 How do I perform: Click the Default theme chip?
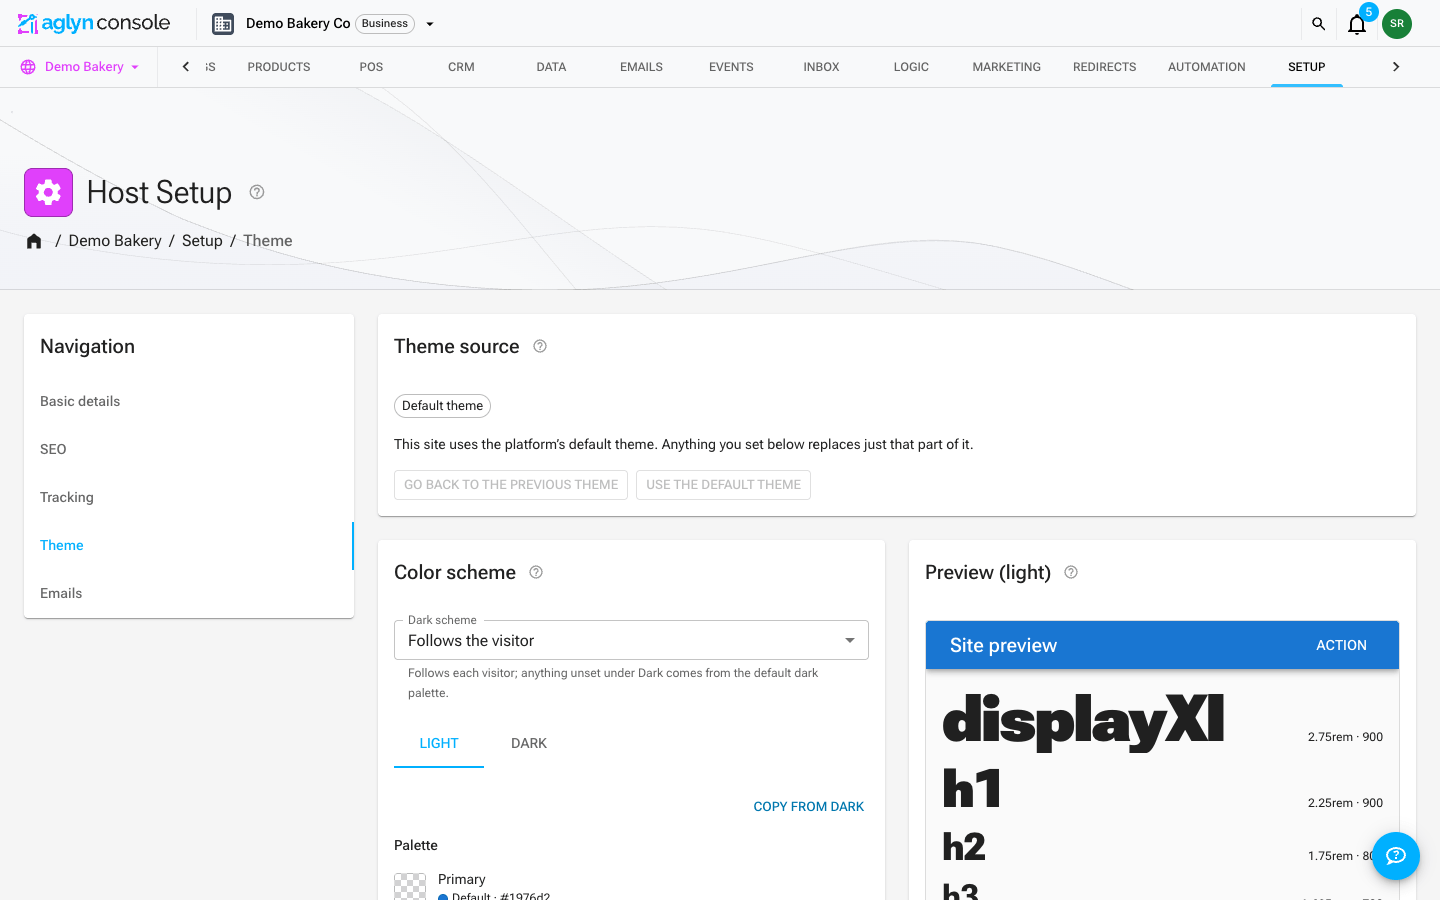point(442,405)
